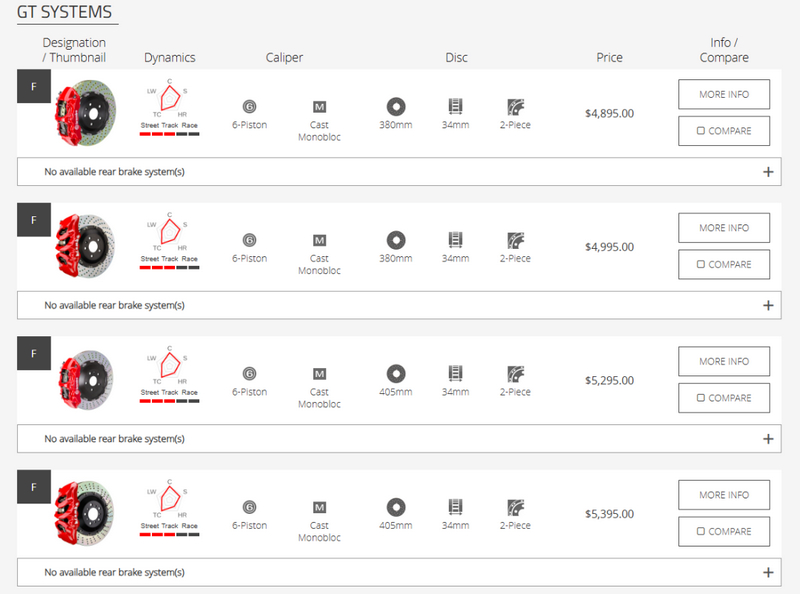Screen dimensions: 800x594
Task: Click Street/Track/Race rating bar of the $5,395.00 system
Action: (169, 534)
